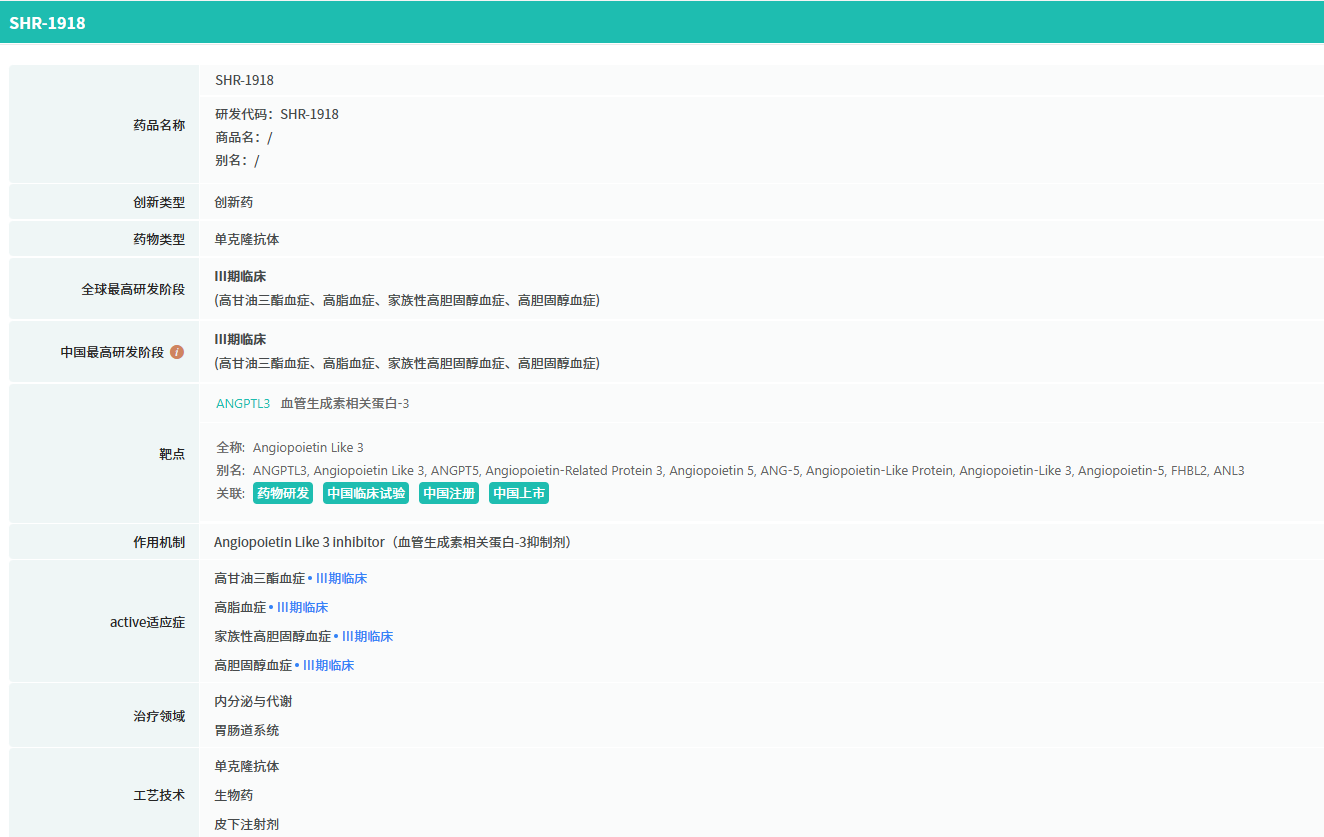
Task: Click the 靶点 row label
Action: tap(172, 453)
